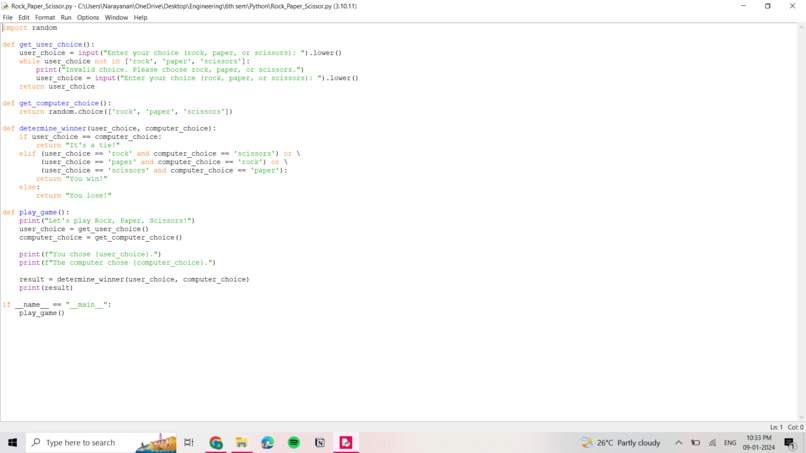
Task: Open network settings from tray icon
Action: (712, 442)
